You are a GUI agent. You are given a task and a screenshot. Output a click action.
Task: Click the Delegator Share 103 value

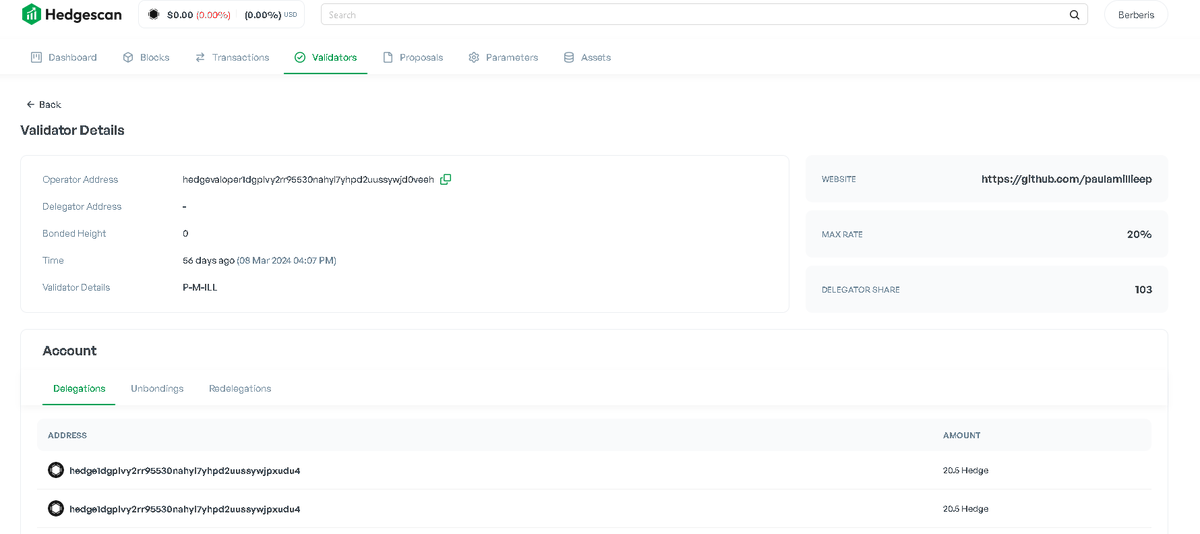pyautogui.click(x=1143, y=289)
